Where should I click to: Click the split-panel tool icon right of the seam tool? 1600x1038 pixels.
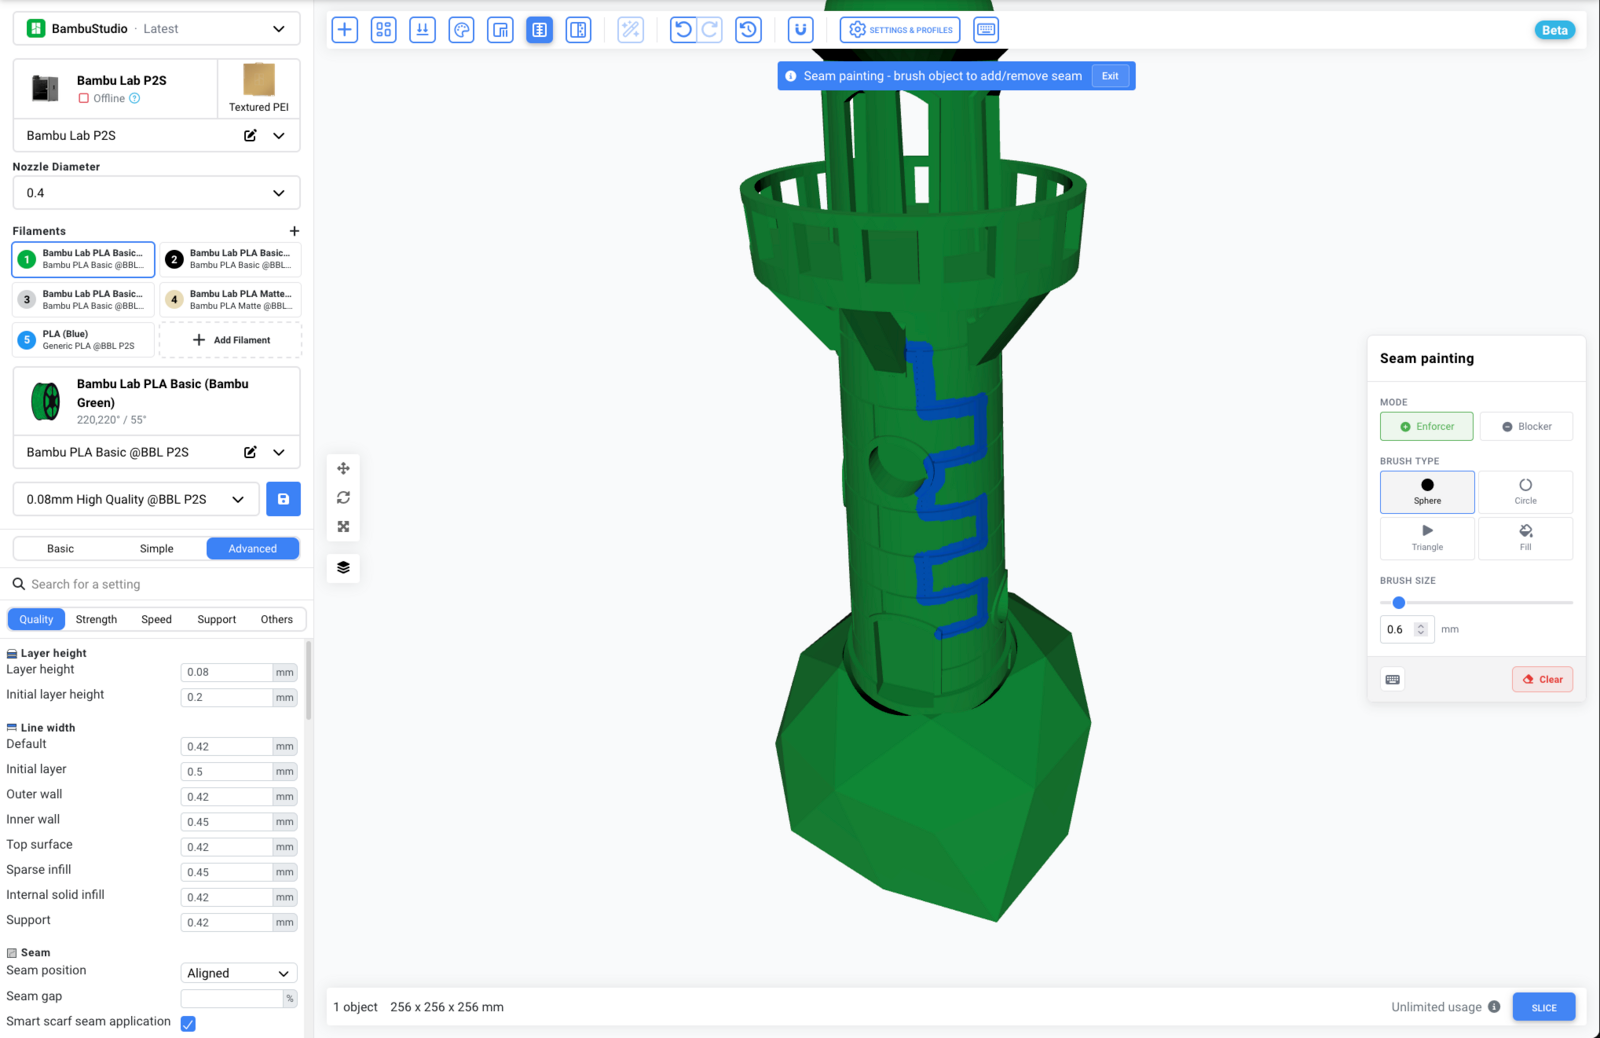[579, 30]
